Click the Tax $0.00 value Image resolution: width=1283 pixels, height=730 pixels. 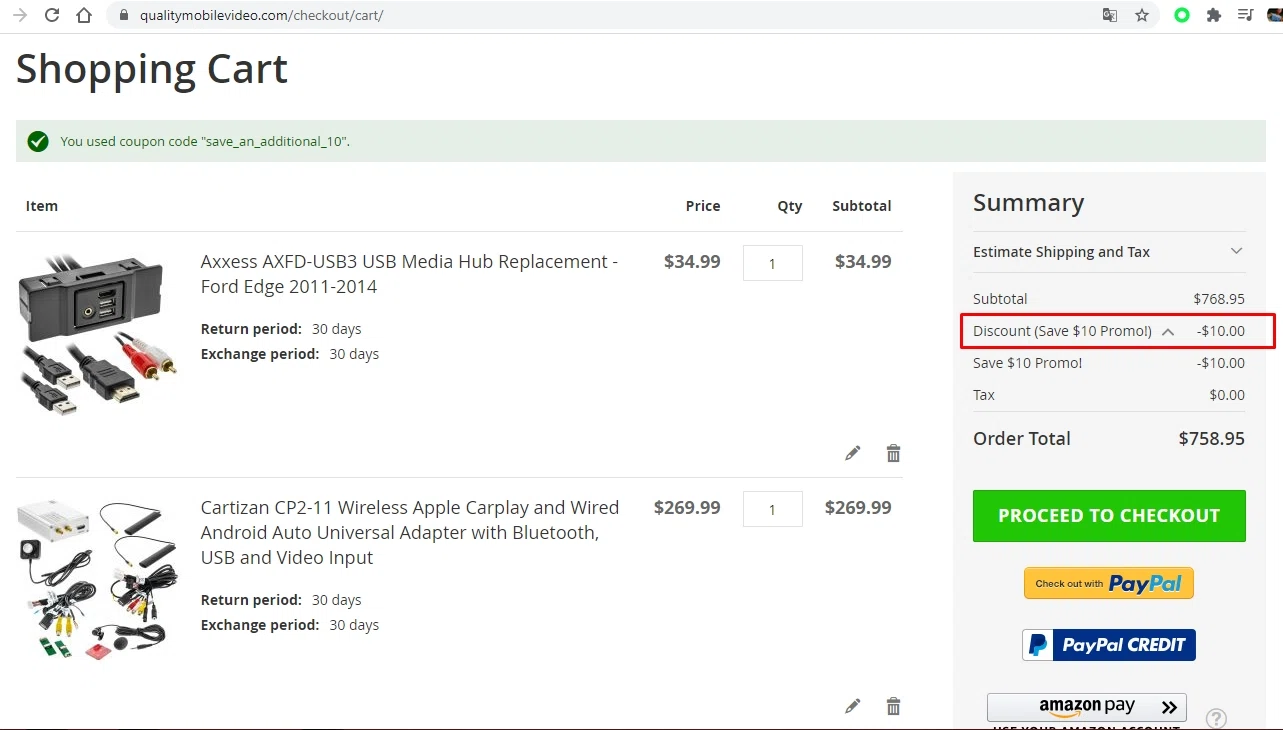click(x=1227, y=395)
